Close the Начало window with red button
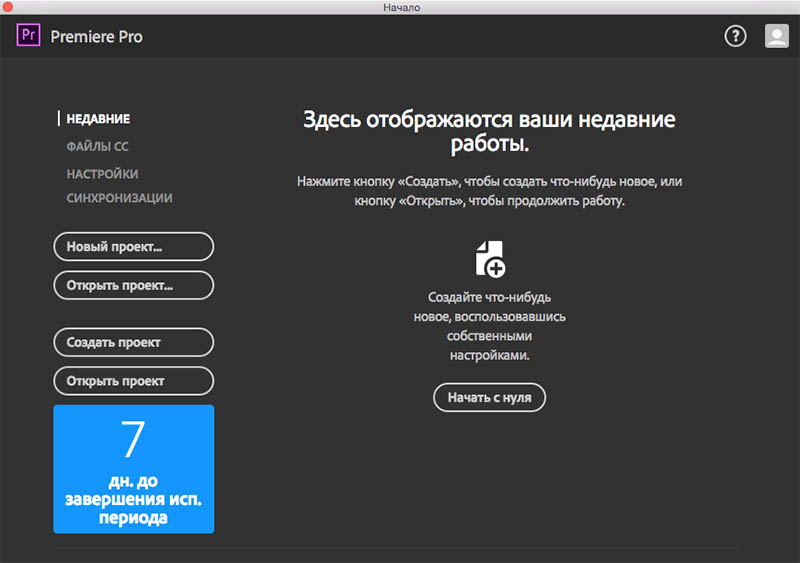 point(8,7)
